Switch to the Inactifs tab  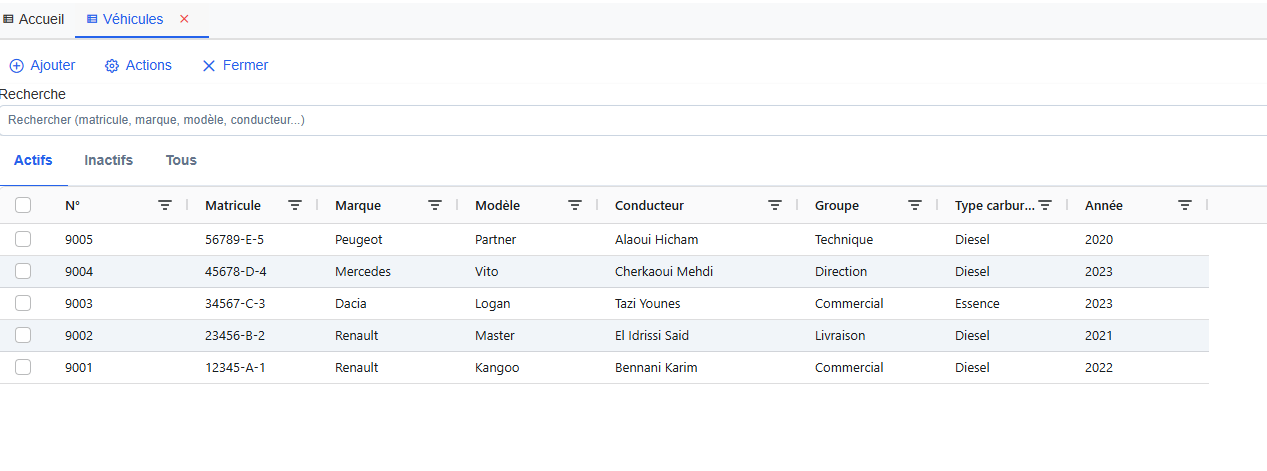coord(108,160)
